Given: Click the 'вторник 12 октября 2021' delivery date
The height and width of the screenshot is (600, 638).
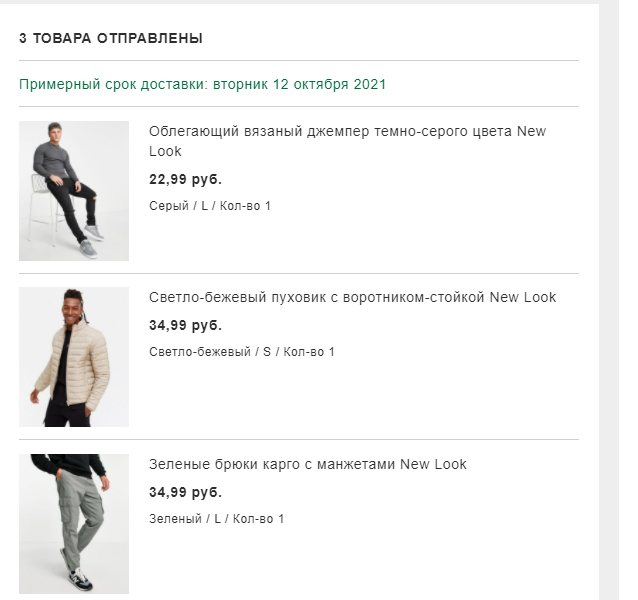Looking at the screenshot, I should [299, 85].
